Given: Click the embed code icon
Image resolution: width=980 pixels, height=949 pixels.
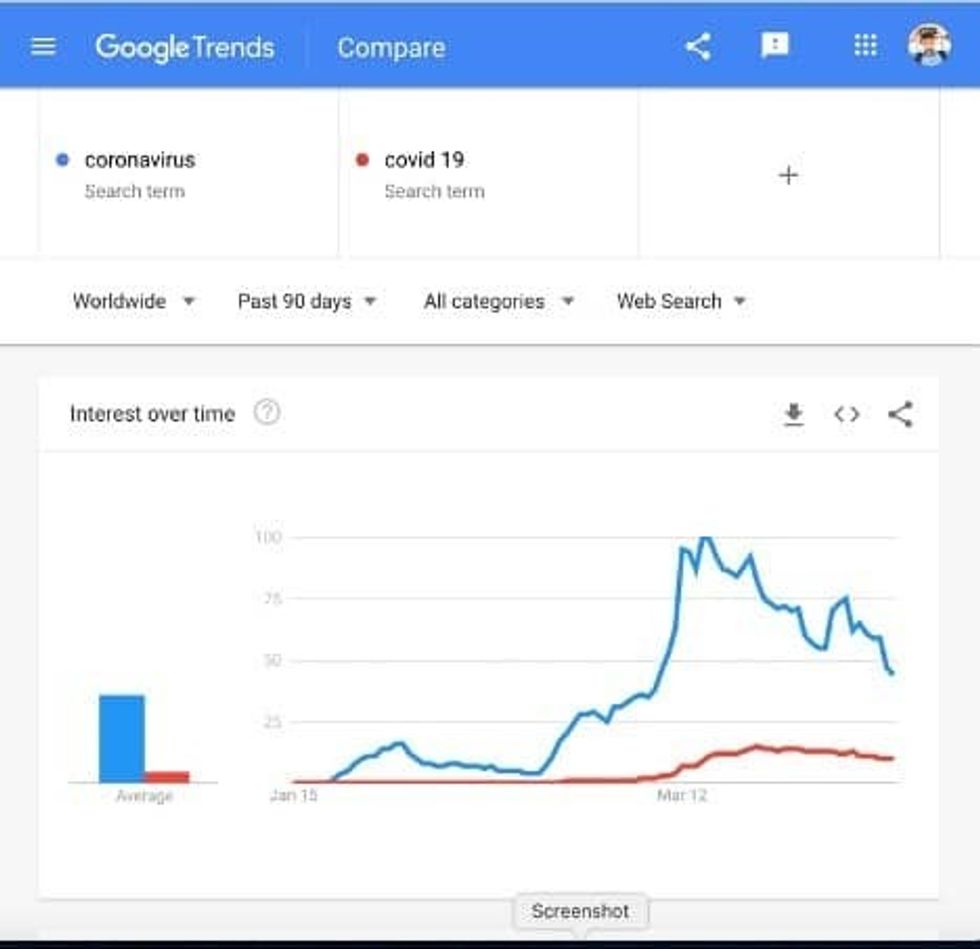Looking at the screenshot, I should point(847,414).
